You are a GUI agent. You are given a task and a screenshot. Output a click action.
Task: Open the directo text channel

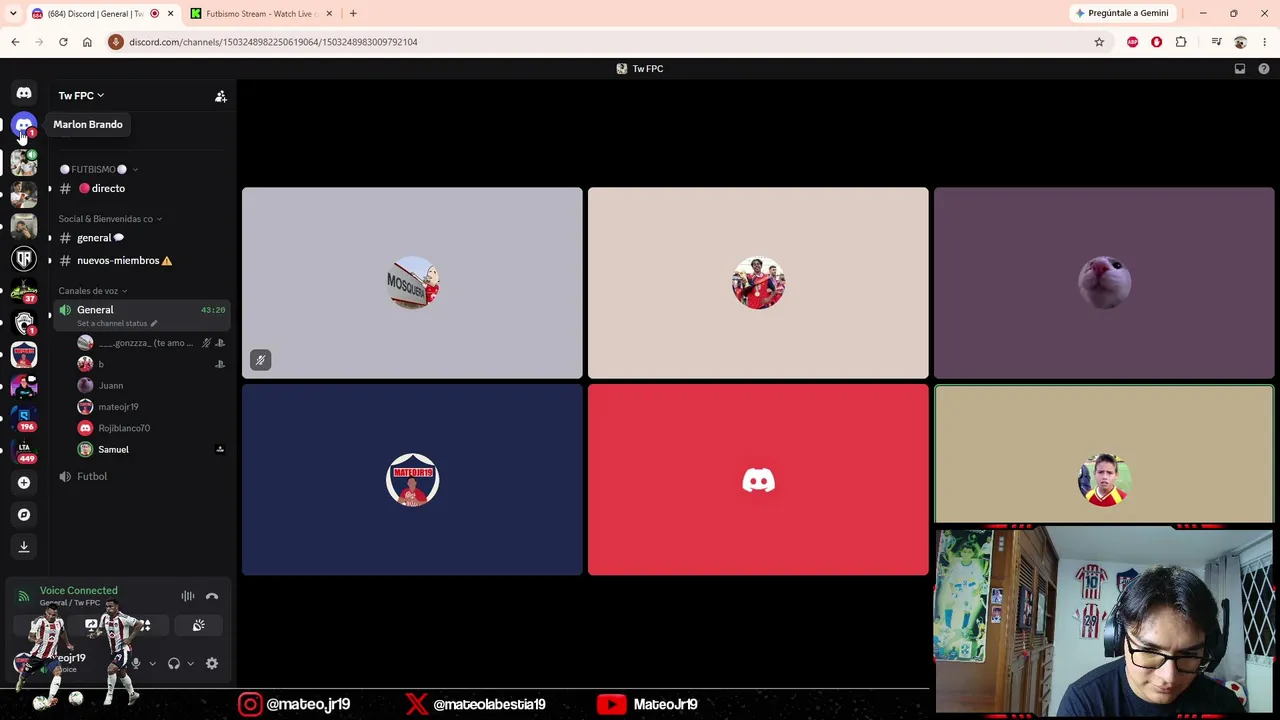(140, 188)
